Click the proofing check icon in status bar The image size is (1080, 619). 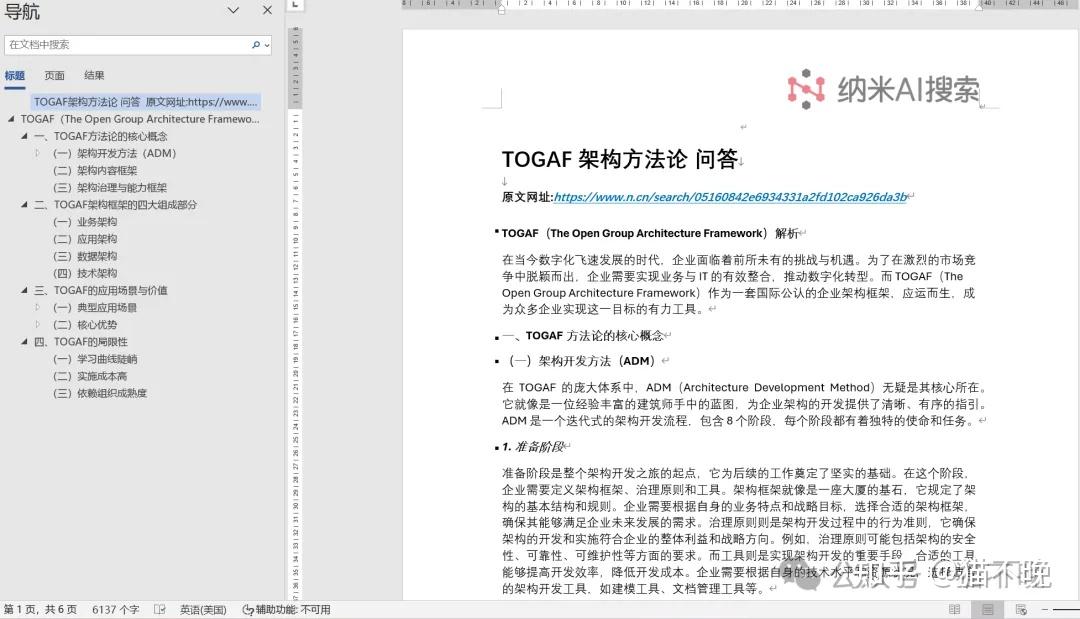tap(160, 609)
